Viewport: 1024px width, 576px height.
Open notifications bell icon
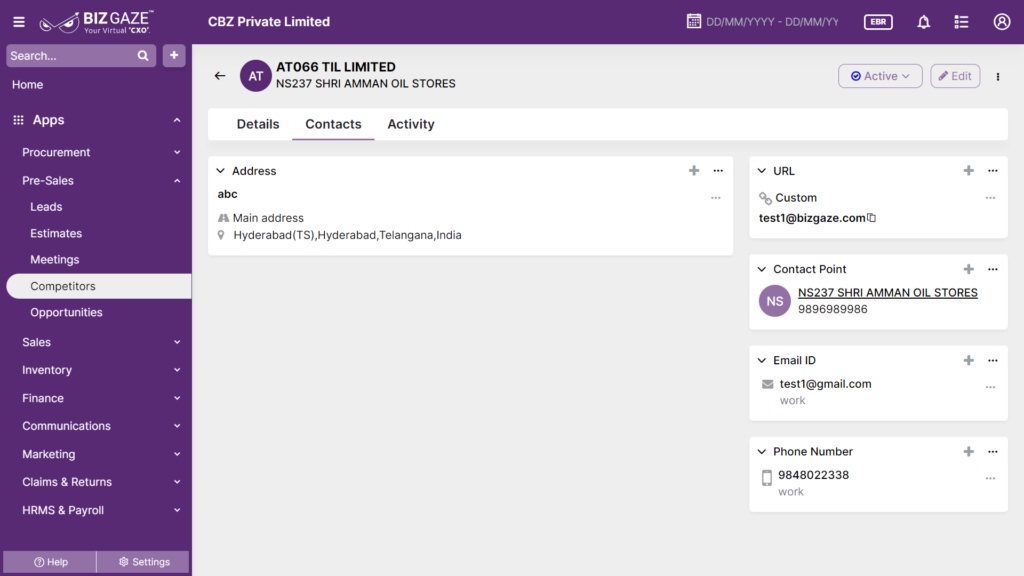[923, 22]
